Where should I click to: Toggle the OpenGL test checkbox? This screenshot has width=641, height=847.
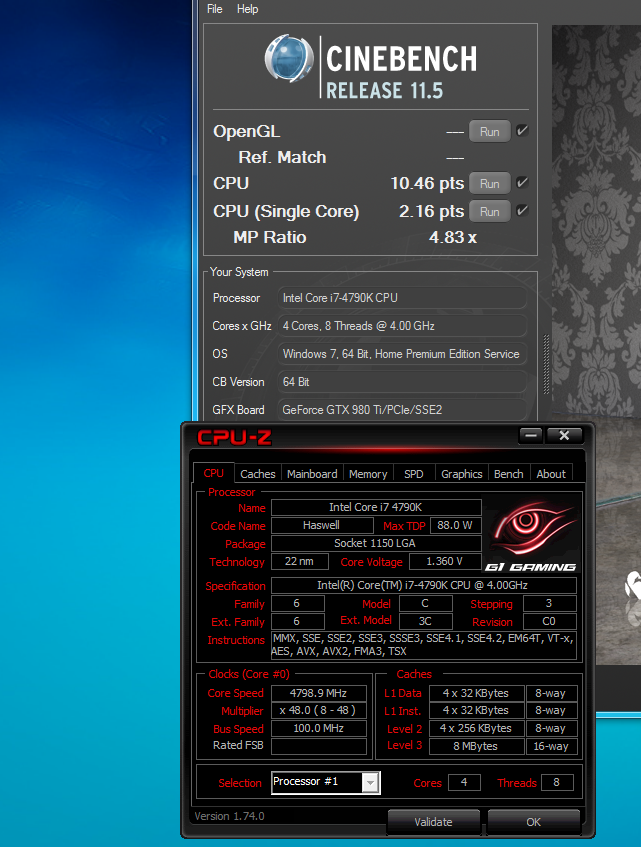coord(522,131)
